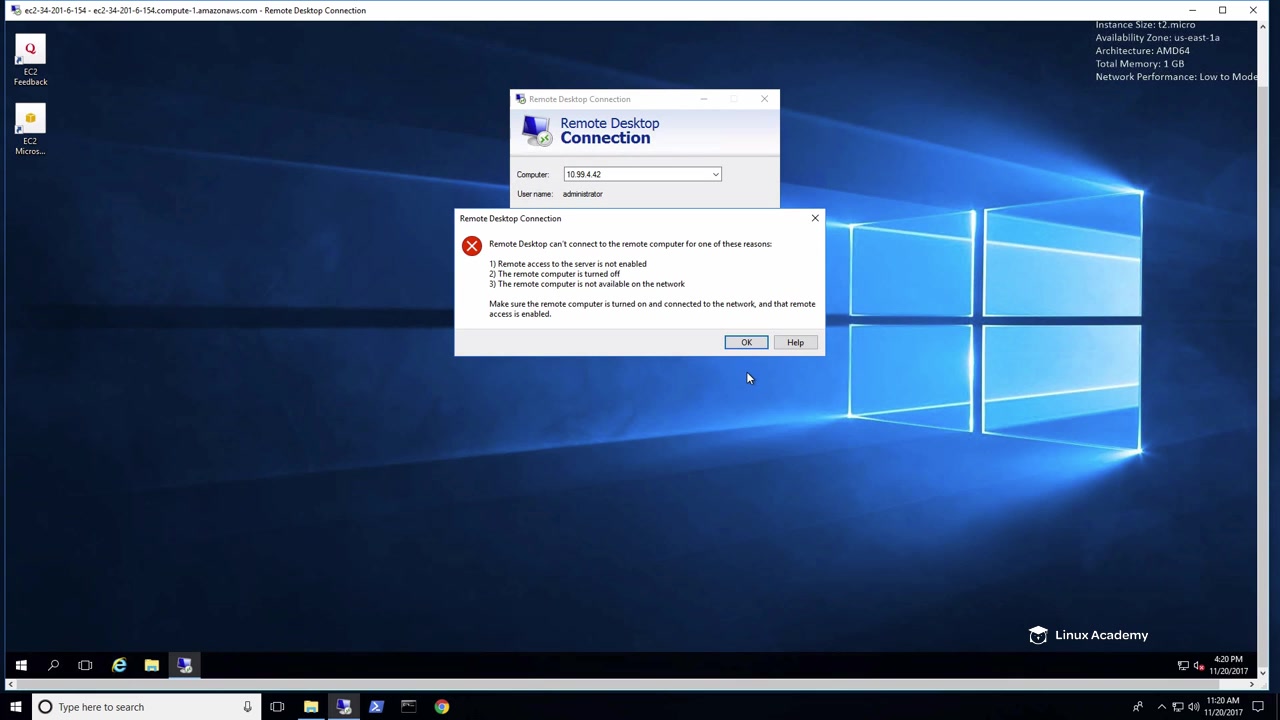Open Command Prompt from the local taskbar

[409, 707]
